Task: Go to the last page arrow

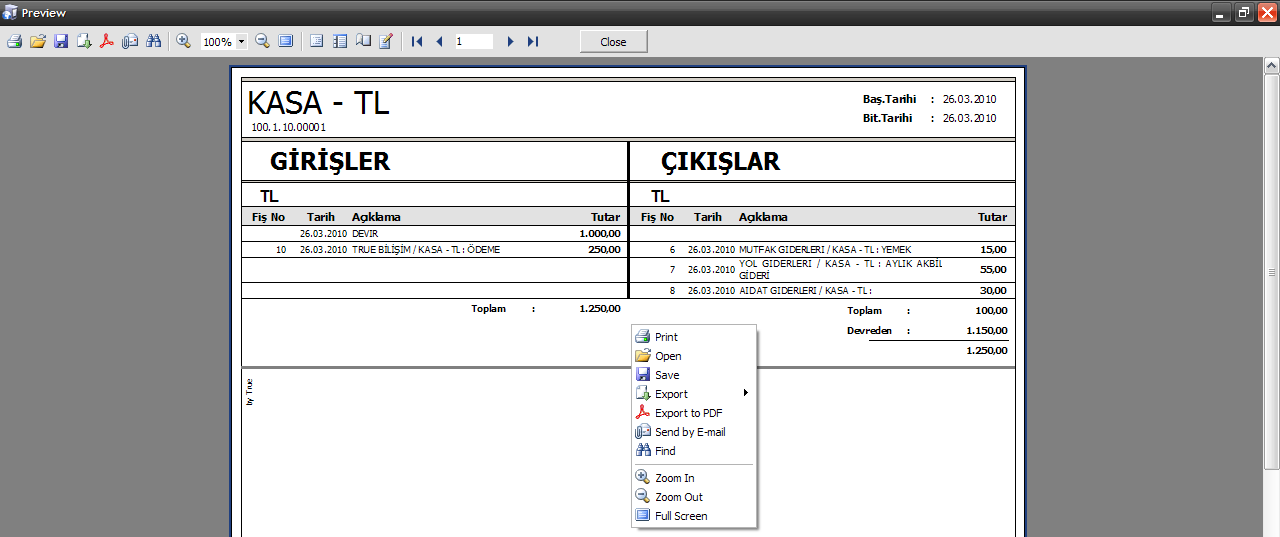Action: [x=533, y=42]
